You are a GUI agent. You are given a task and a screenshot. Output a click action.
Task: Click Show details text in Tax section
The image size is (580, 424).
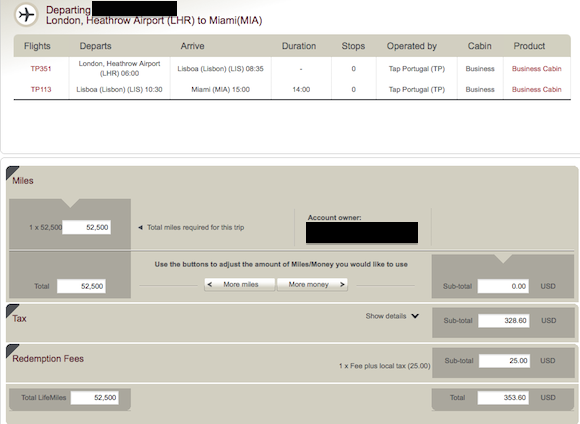click(x=386, y=316)
